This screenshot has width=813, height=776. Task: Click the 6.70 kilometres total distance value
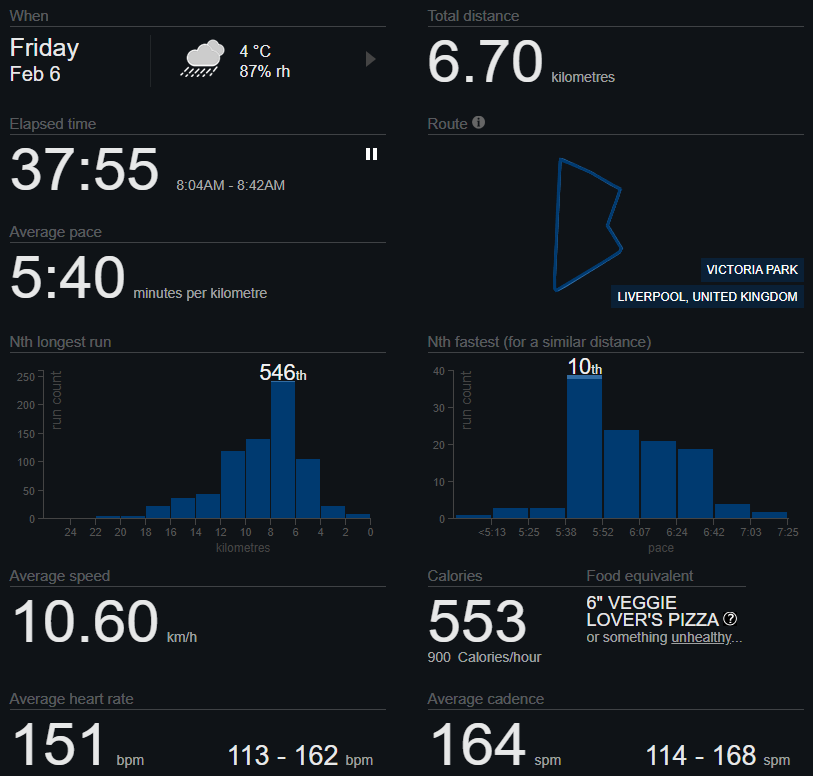485,63
